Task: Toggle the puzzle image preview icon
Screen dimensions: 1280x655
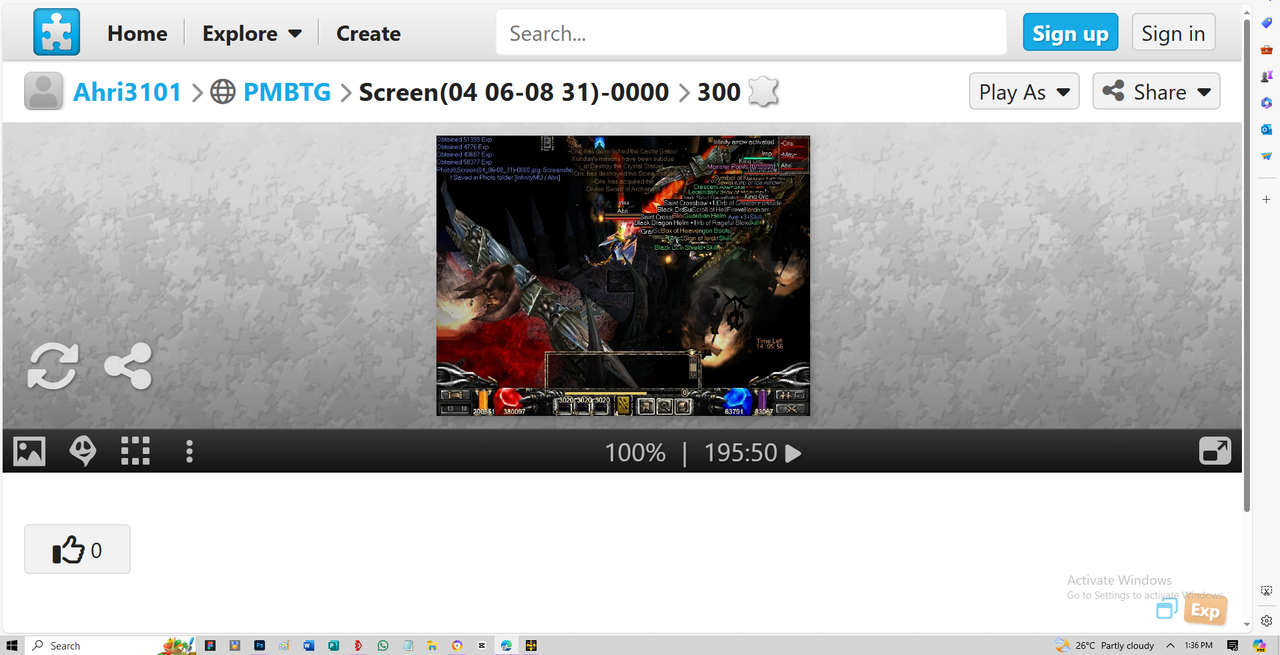Action: pos(29,452)
